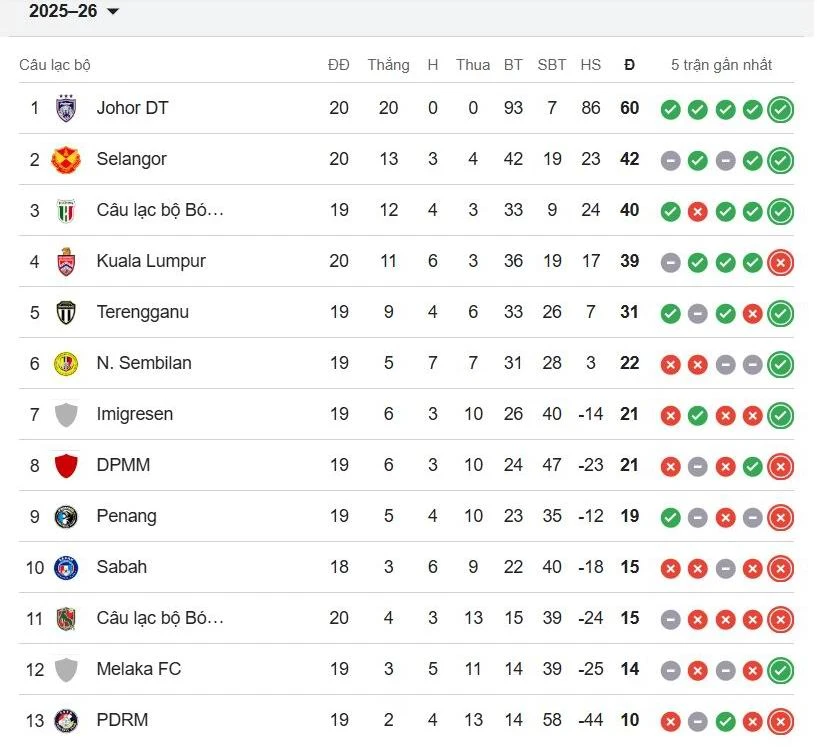This screenshot has width=817, height=747.
Task: Click the Sabah club crest
Action: [x=66, y=567]
